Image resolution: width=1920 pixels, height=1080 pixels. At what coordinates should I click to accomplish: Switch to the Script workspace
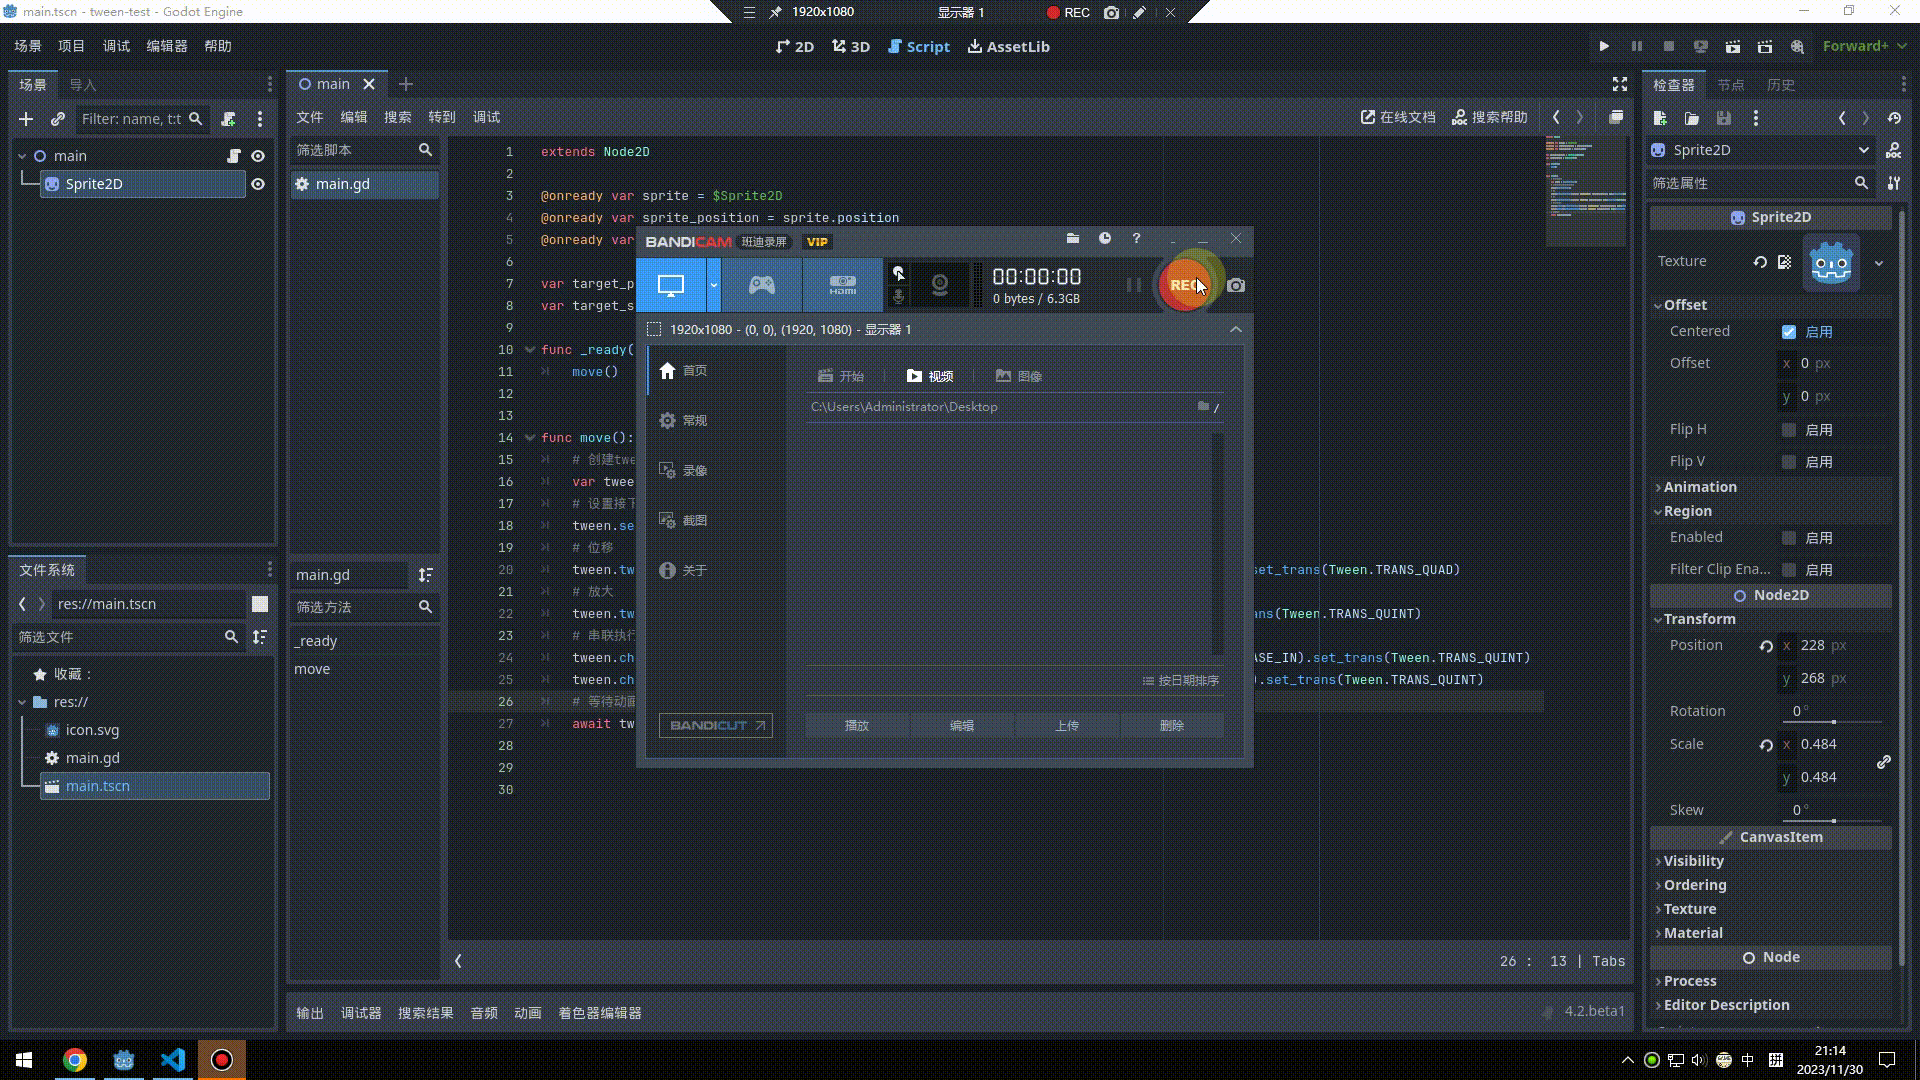point(918,46)
